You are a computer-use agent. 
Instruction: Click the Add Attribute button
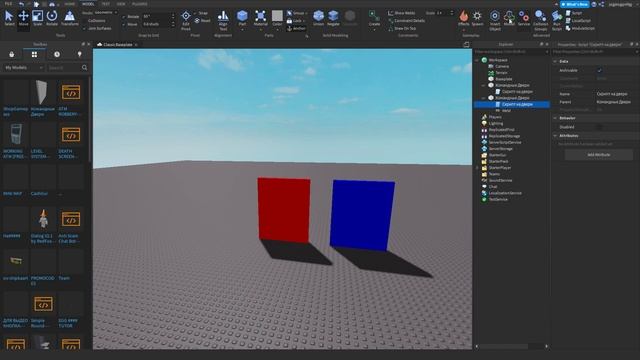[x=598, y=155]
